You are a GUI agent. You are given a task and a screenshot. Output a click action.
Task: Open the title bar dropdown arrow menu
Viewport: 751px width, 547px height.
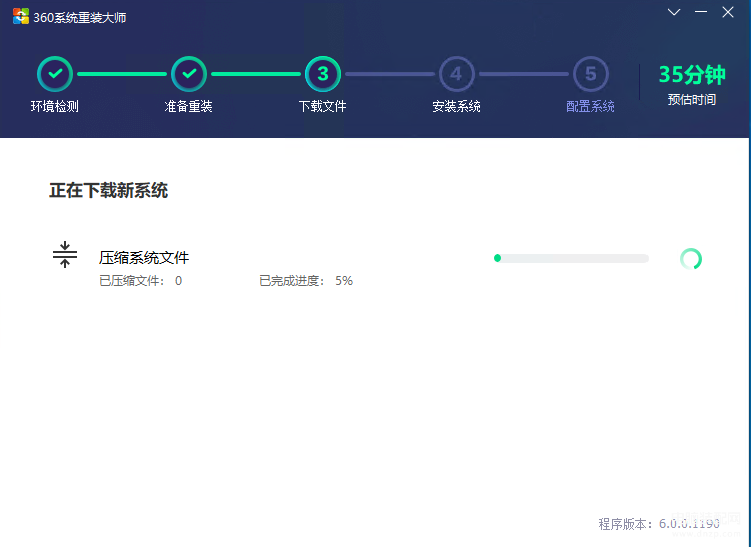click(674, 12)
